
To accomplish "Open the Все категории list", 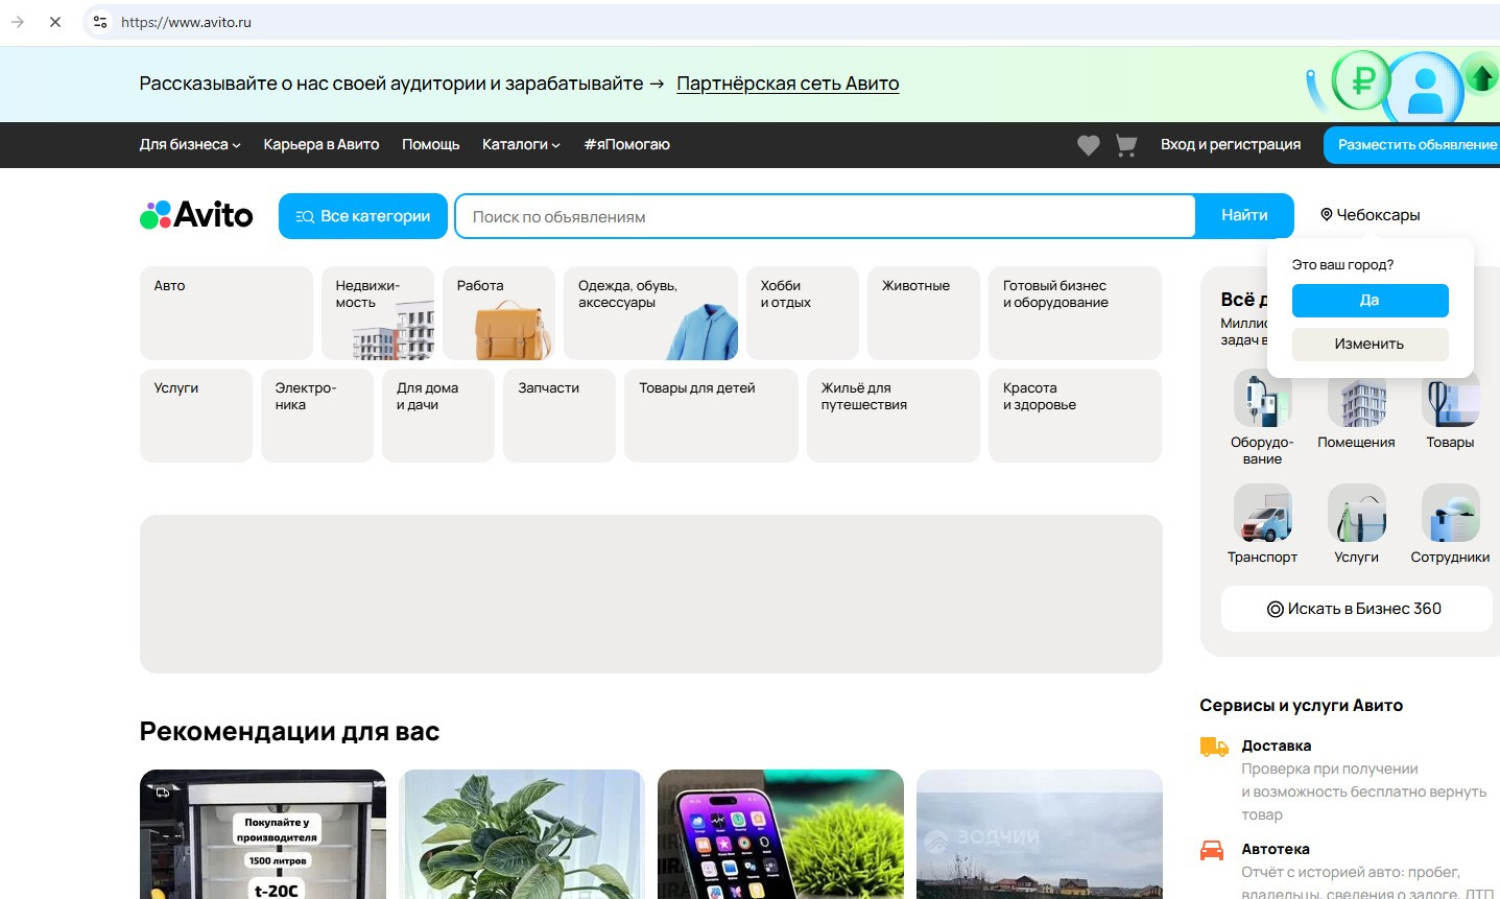I will point(363,216).
